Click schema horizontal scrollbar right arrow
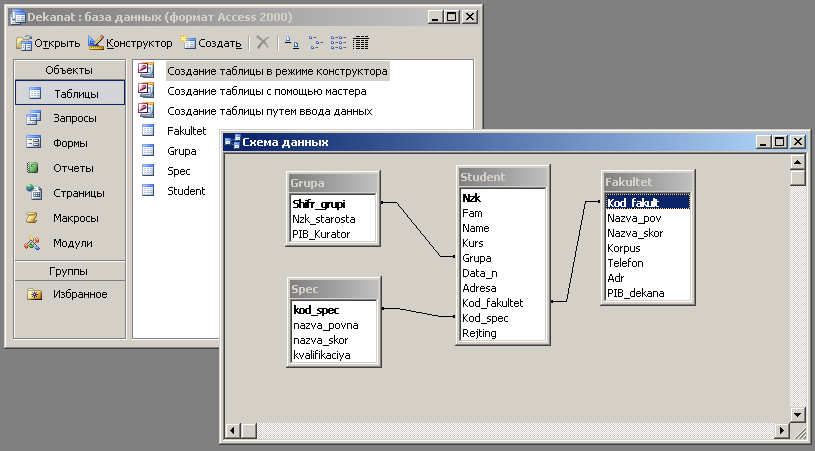Image resolution: width=815 pixels, height=451 pixels. click(x=781, y=430)
